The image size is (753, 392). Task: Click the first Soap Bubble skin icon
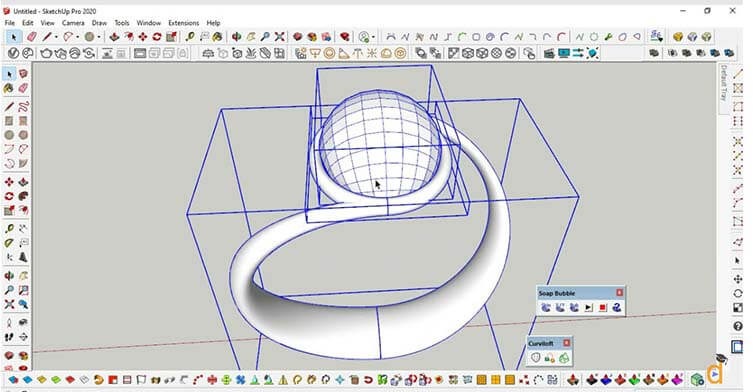point(546,307)
